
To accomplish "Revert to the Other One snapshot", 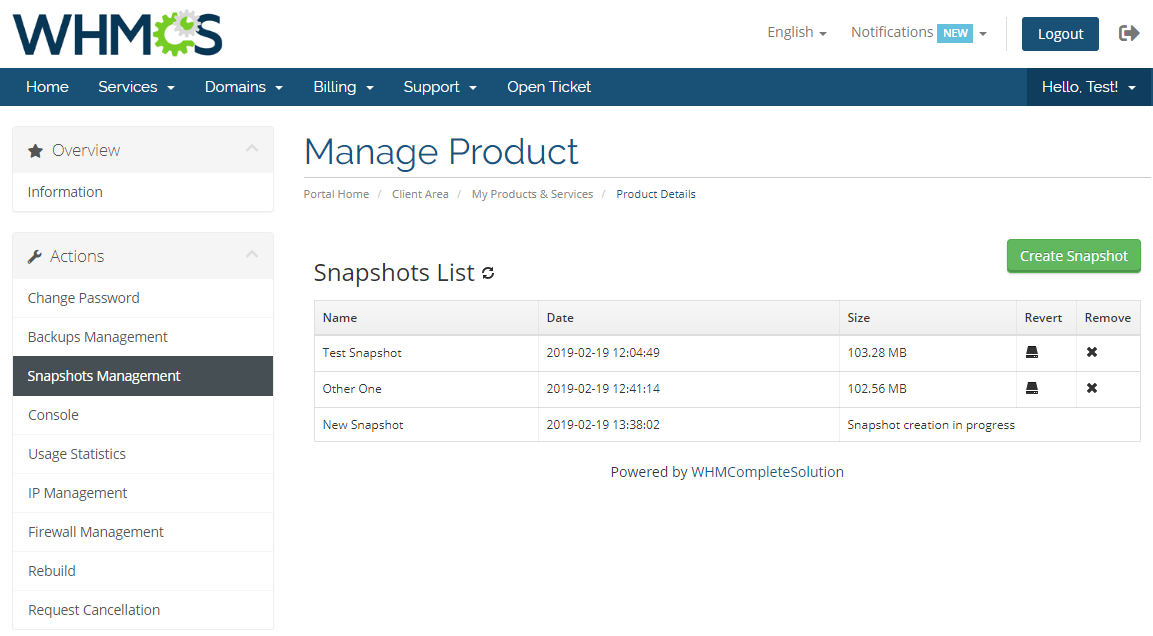I will click(x=1032, y=388).
